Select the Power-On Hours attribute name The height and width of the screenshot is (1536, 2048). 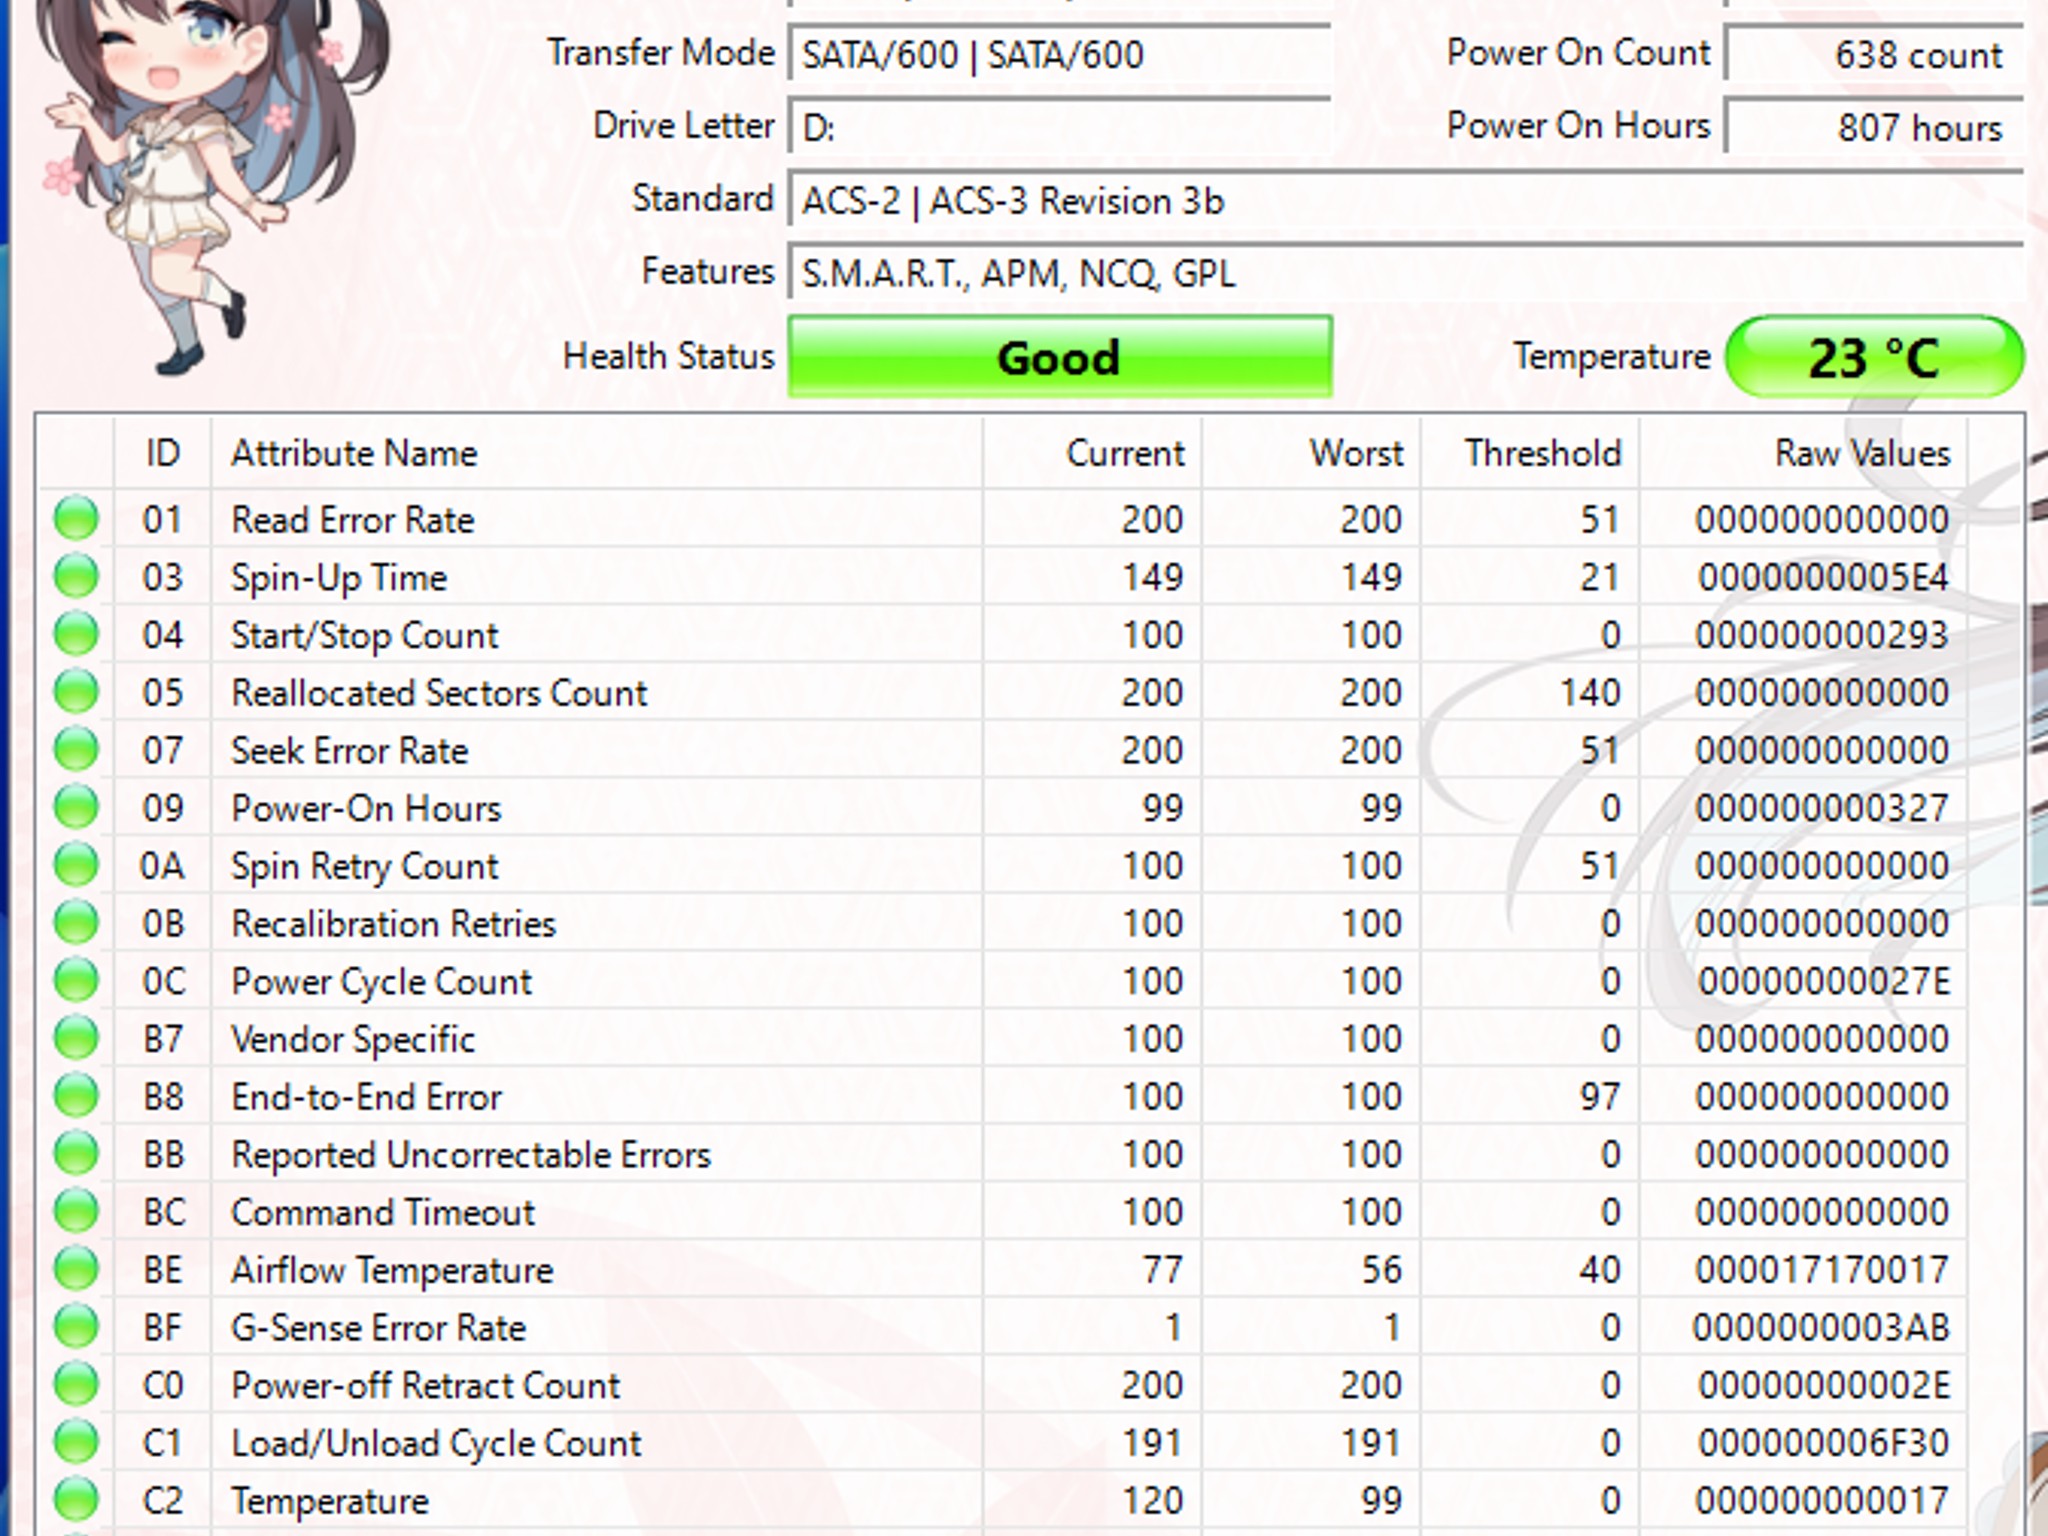[x=366, y=809]
